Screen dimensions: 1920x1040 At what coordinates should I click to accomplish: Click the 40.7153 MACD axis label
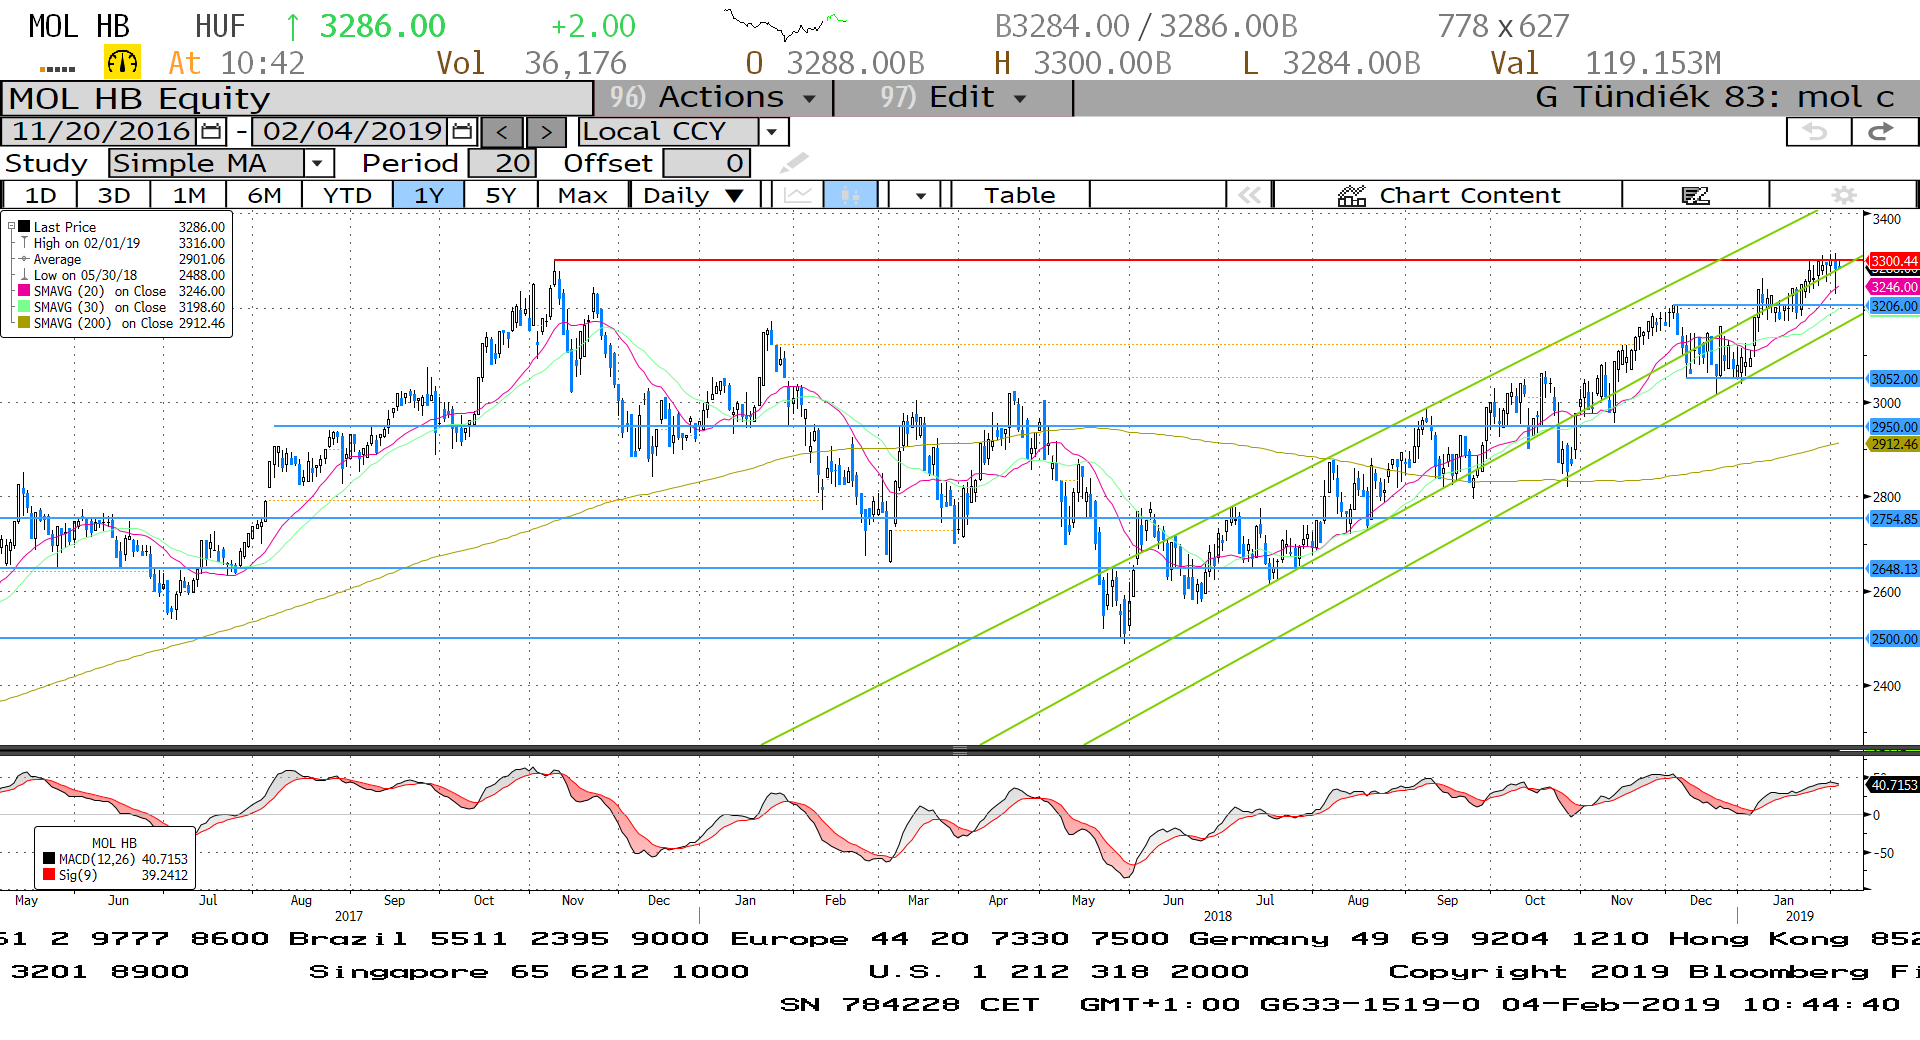[1894, 785]
